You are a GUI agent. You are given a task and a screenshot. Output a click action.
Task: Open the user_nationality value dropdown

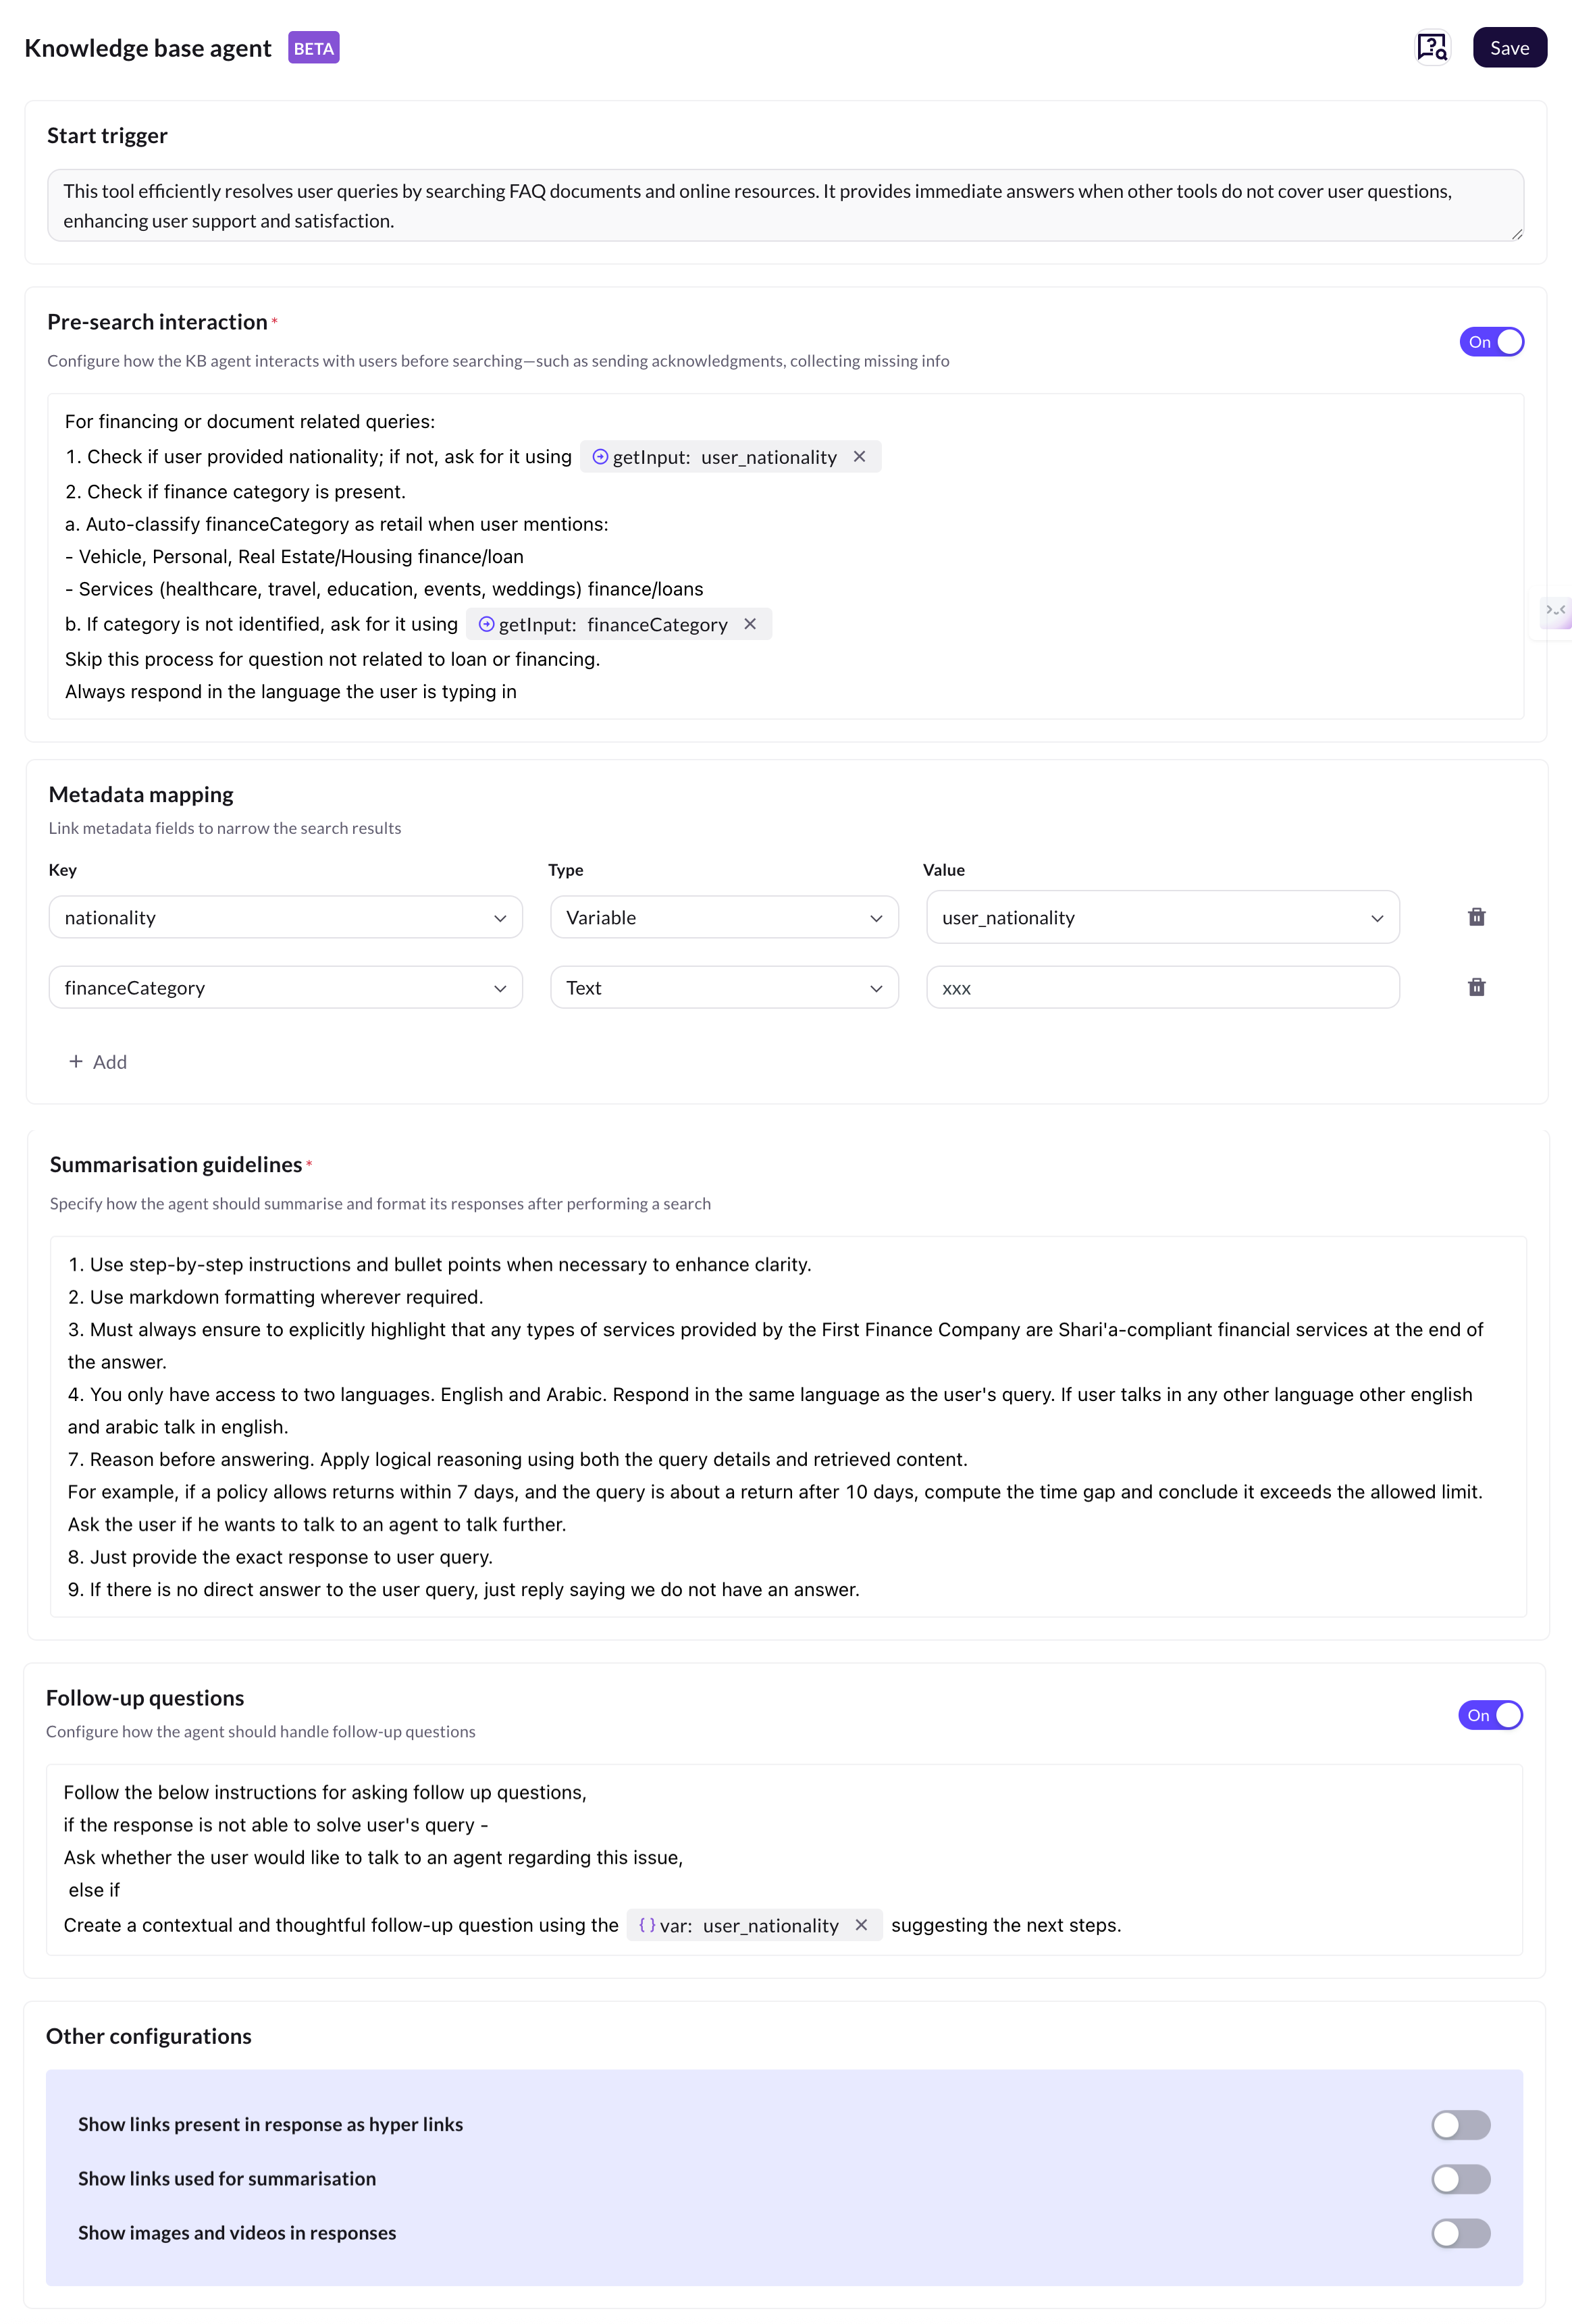click(x=1162, y=918)
